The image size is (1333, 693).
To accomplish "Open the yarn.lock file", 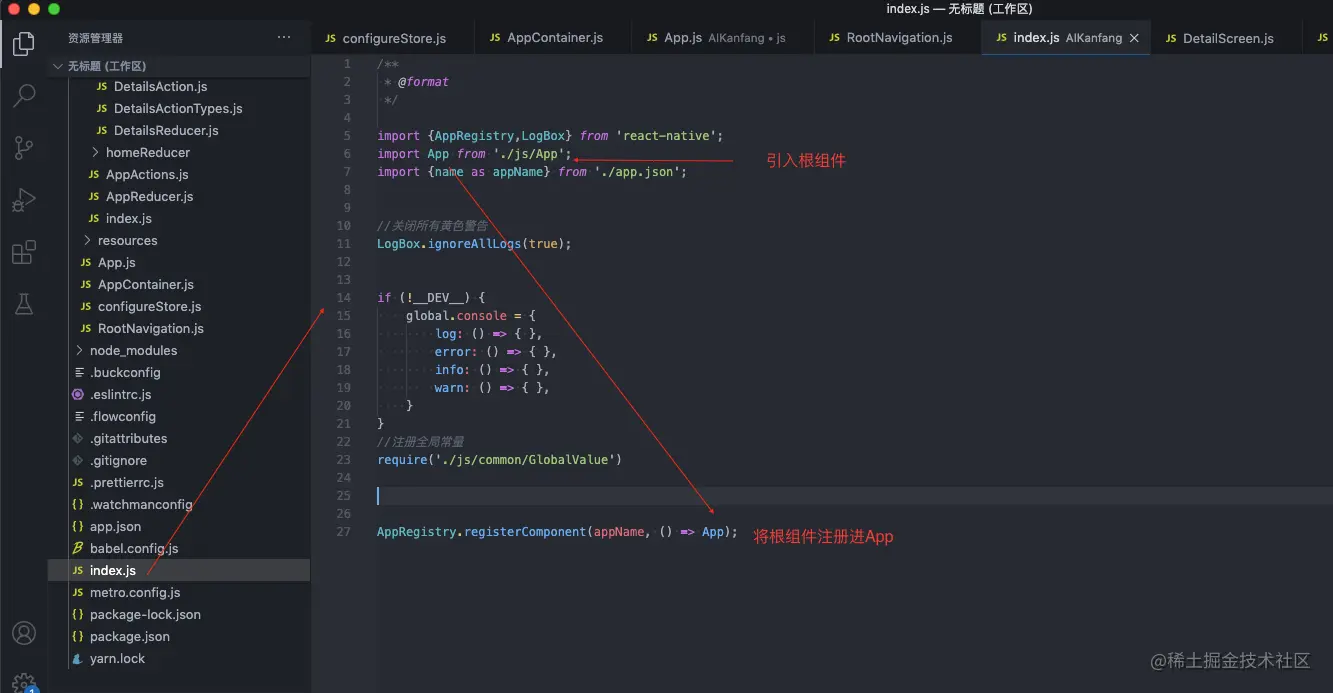I will (180, 658).
